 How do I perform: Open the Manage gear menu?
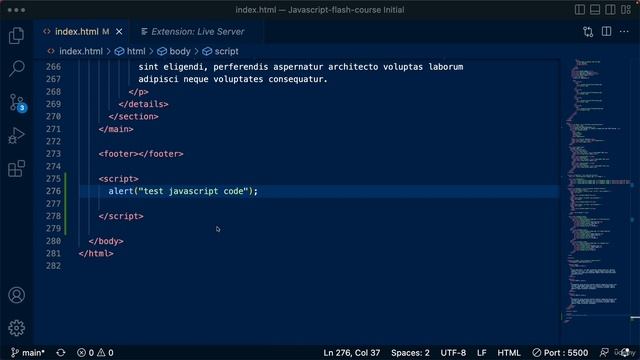pyautogui.click(x=16, y=328)
